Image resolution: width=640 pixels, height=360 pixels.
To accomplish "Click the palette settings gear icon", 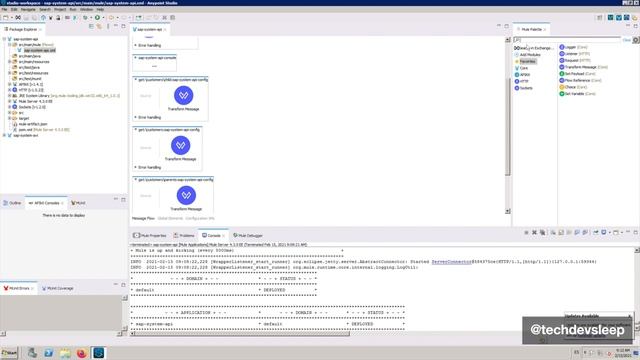I will [636, 40].
